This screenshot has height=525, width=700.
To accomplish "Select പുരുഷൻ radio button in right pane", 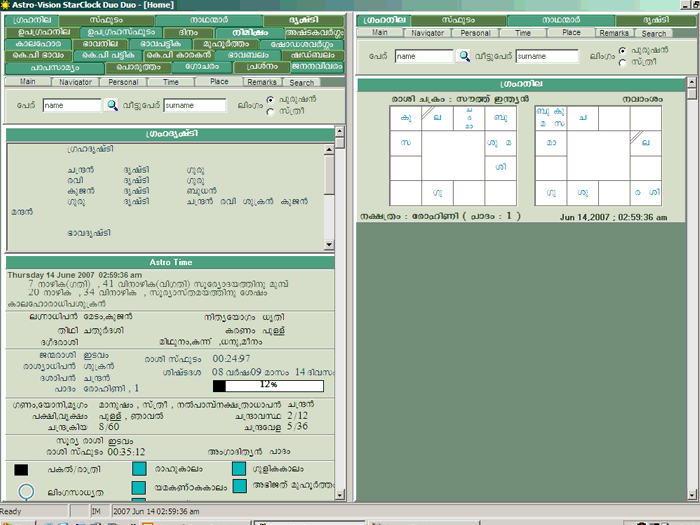I will coord(622,50).
